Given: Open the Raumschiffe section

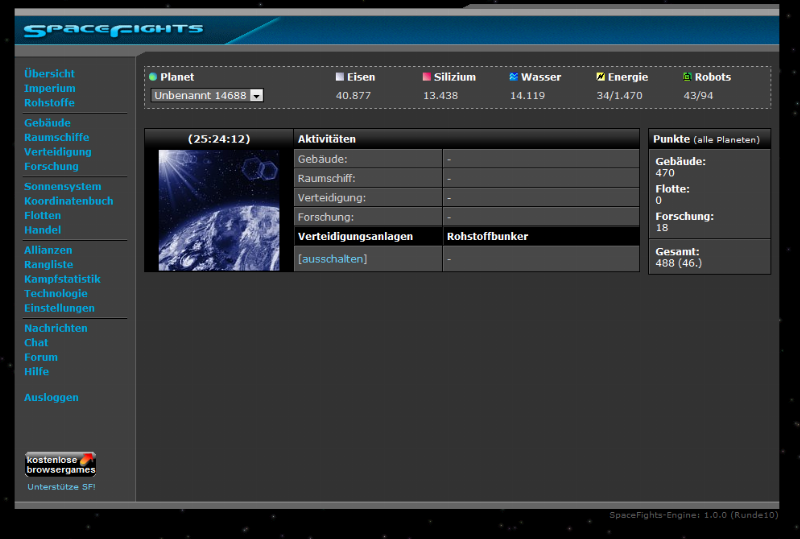Looking at the screenshot, I should pos(57,137).
